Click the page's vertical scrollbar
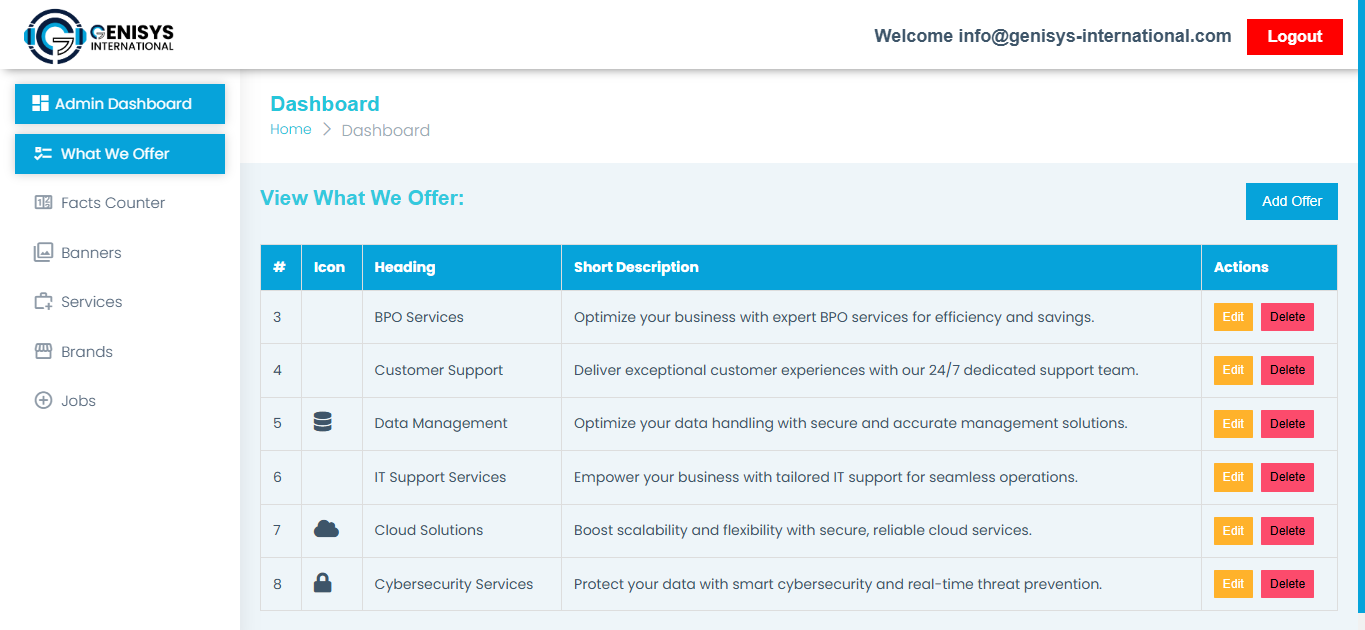The image size is (1365, 630). pos(1360,300)
